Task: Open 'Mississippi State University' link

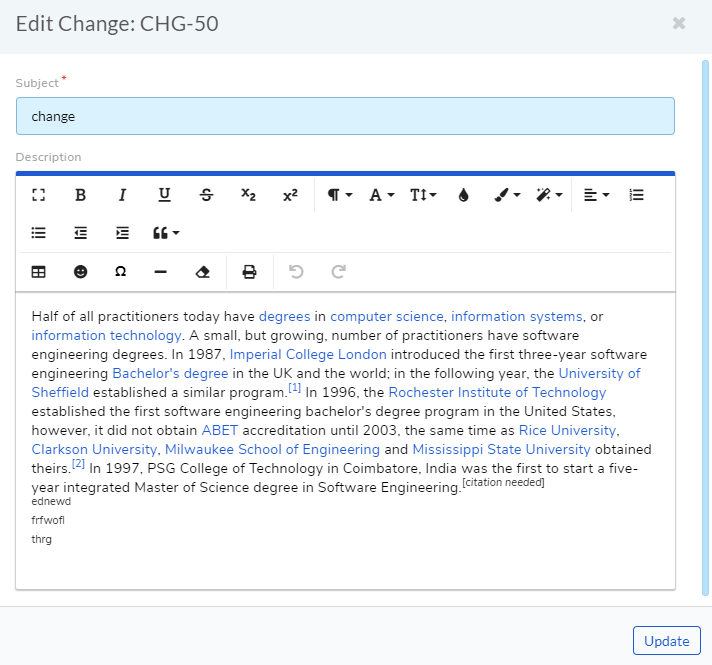Action: (502, 449)
